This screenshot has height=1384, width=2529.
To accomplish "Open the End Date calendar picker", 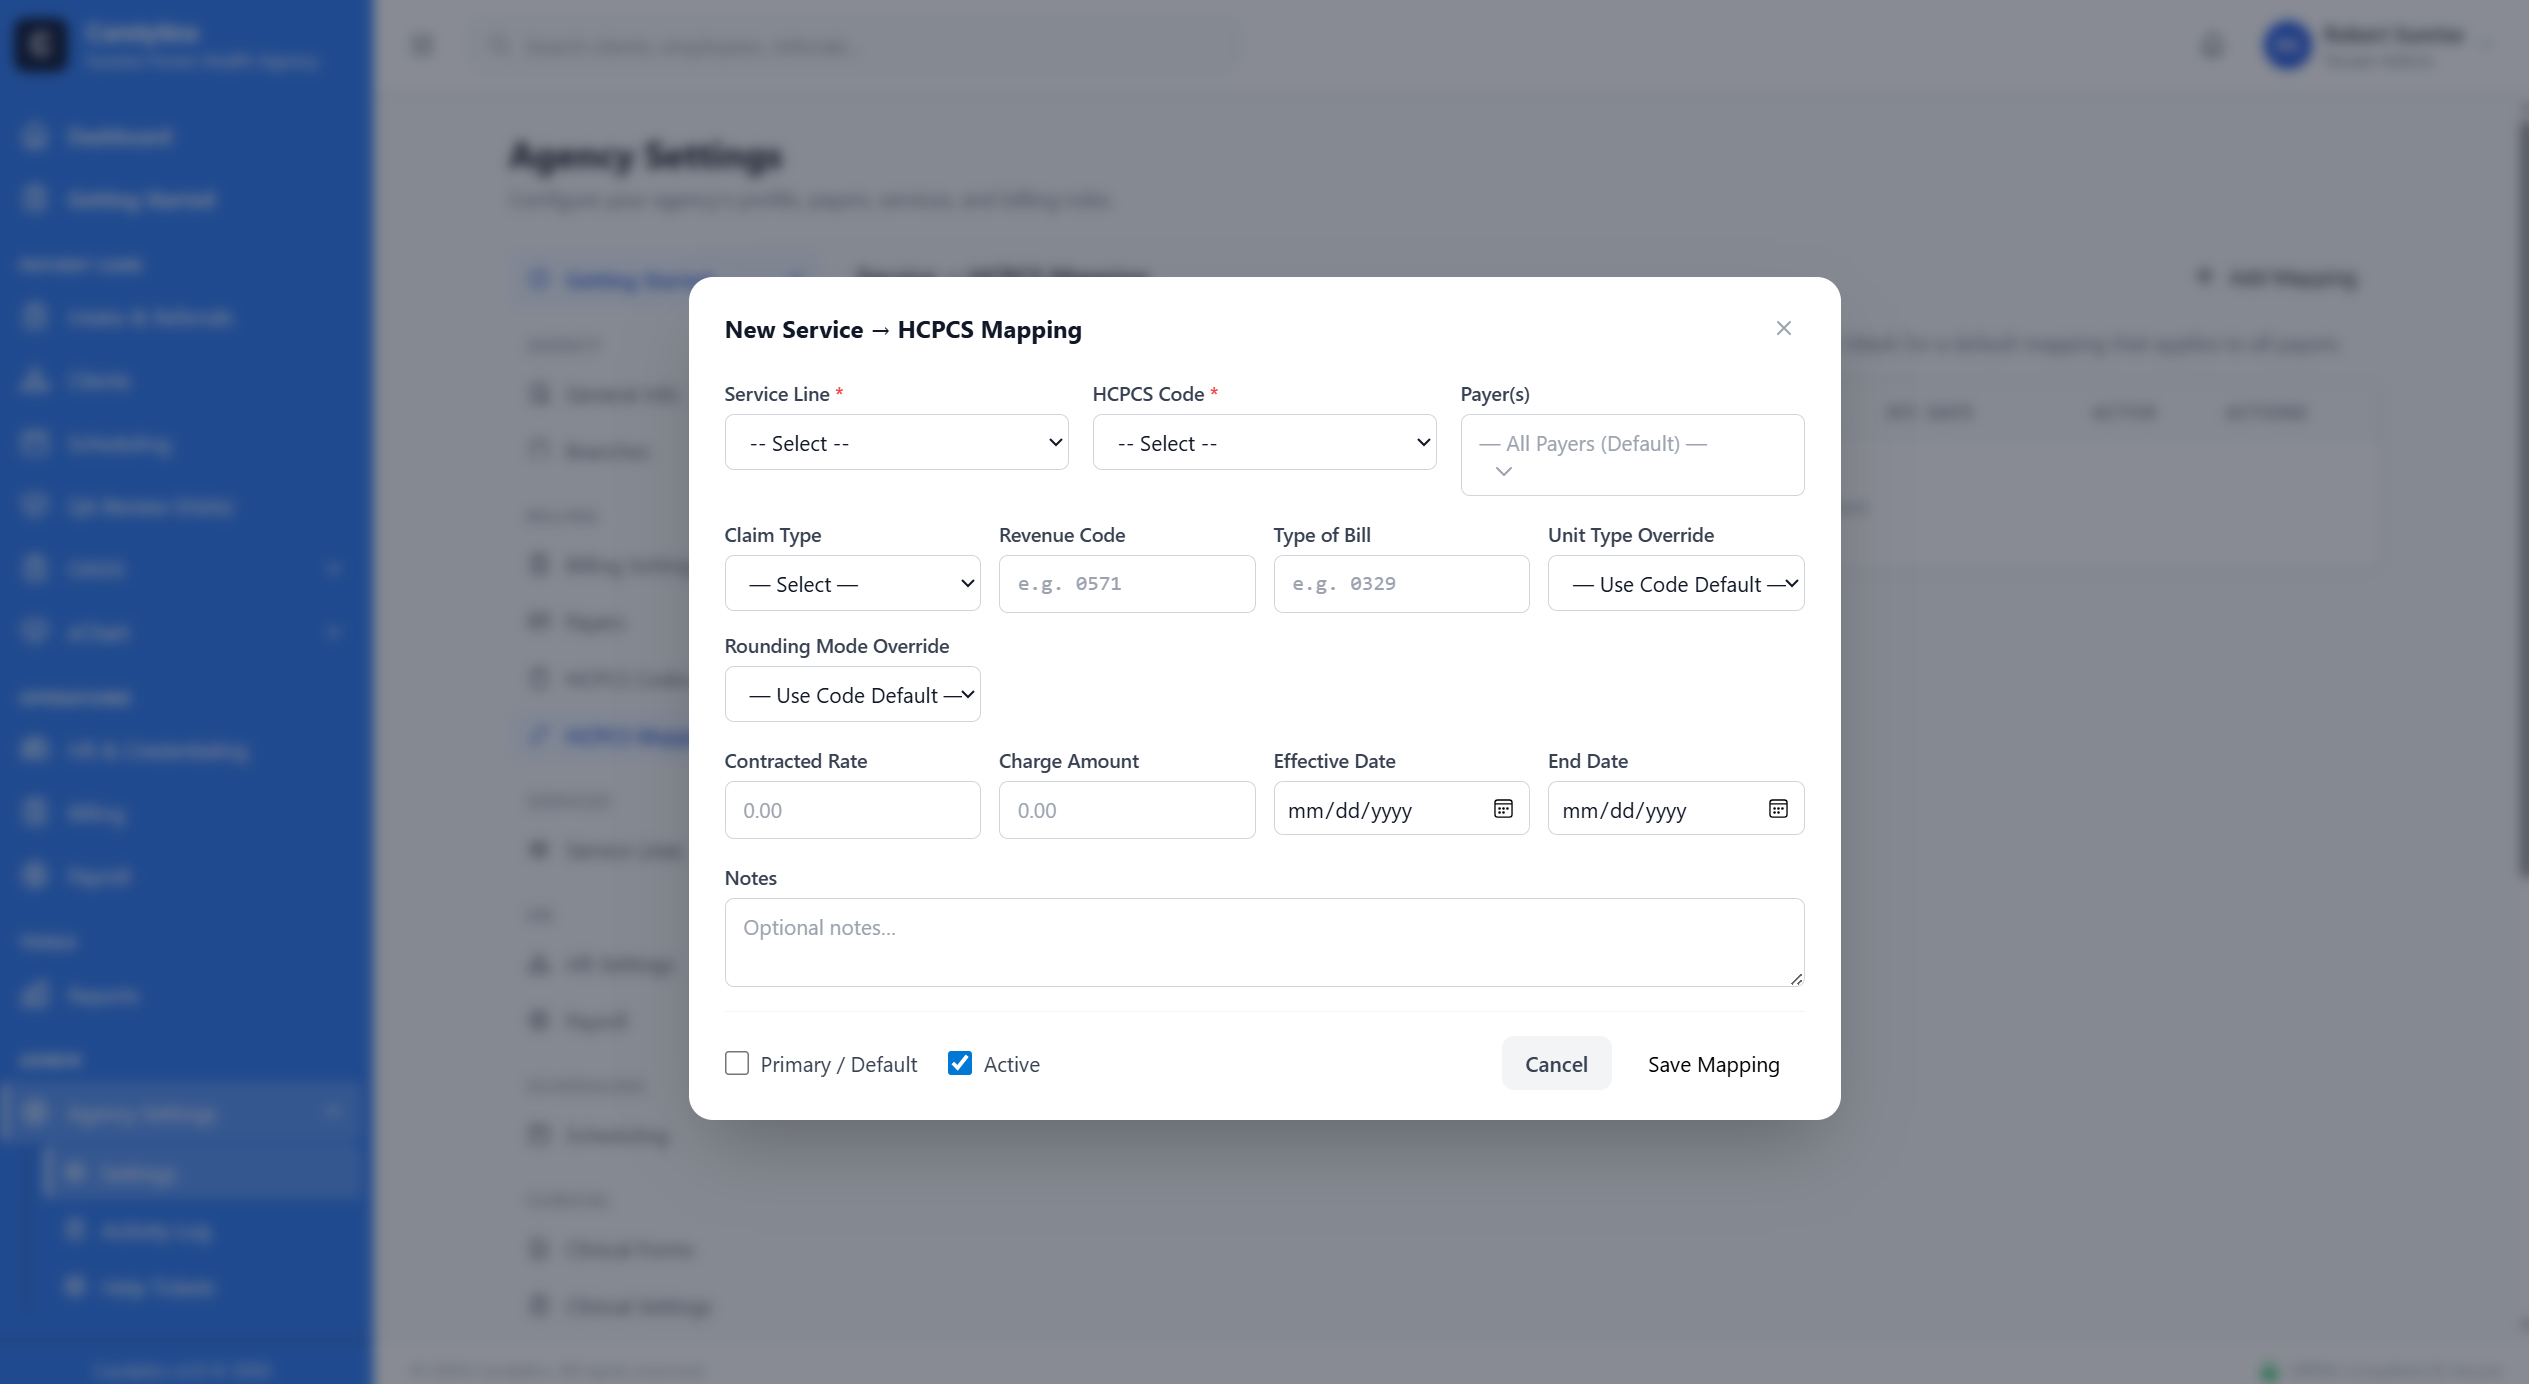I will click(1778, 809).
